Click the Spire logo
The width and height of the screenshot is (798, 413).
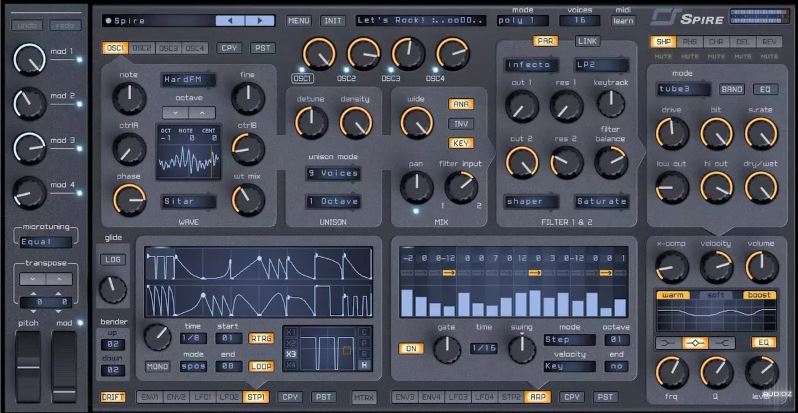pos(688,19)
